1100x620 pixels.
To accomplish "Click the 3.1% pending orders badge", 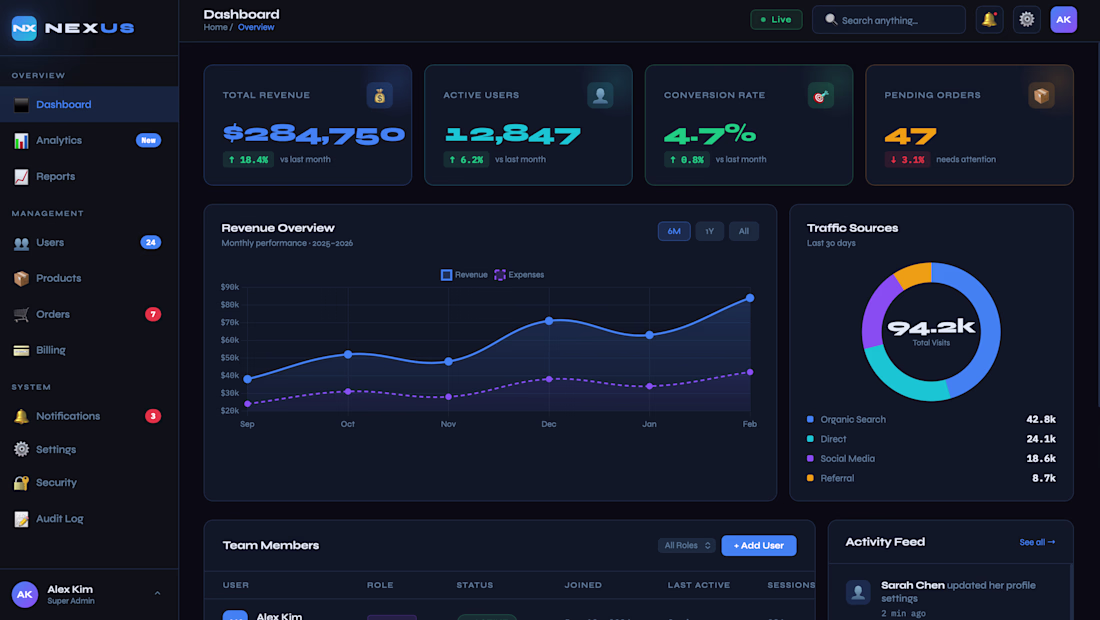I will (x=907, y=160).
